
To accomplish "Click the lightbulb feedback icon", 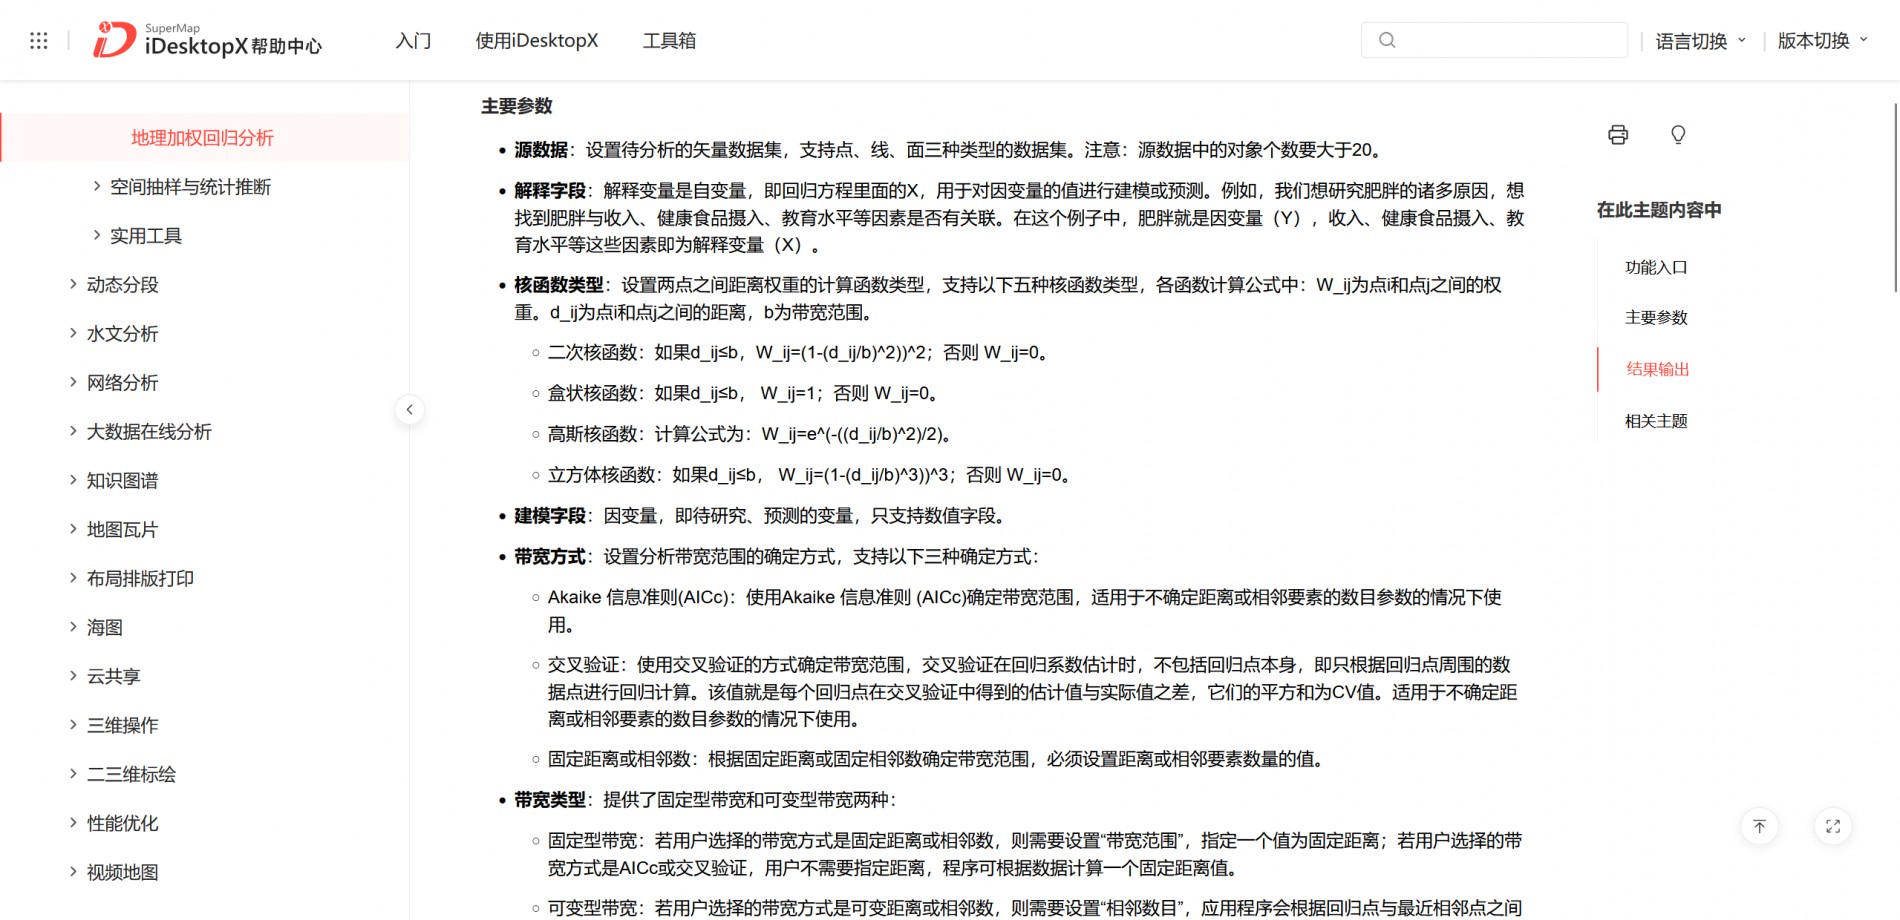I will (x=1678, y=135).
